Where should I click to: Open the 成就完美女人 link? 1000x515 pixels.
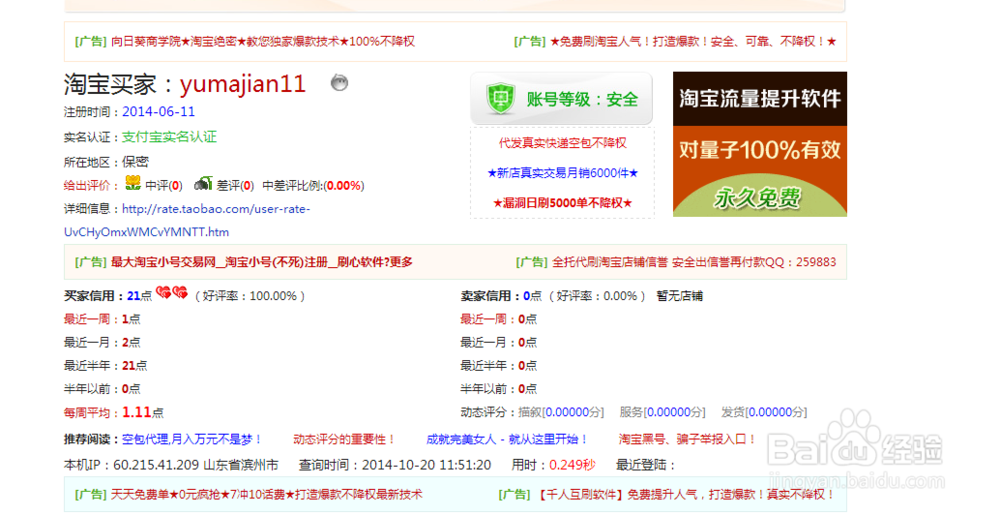pos(507,439)
